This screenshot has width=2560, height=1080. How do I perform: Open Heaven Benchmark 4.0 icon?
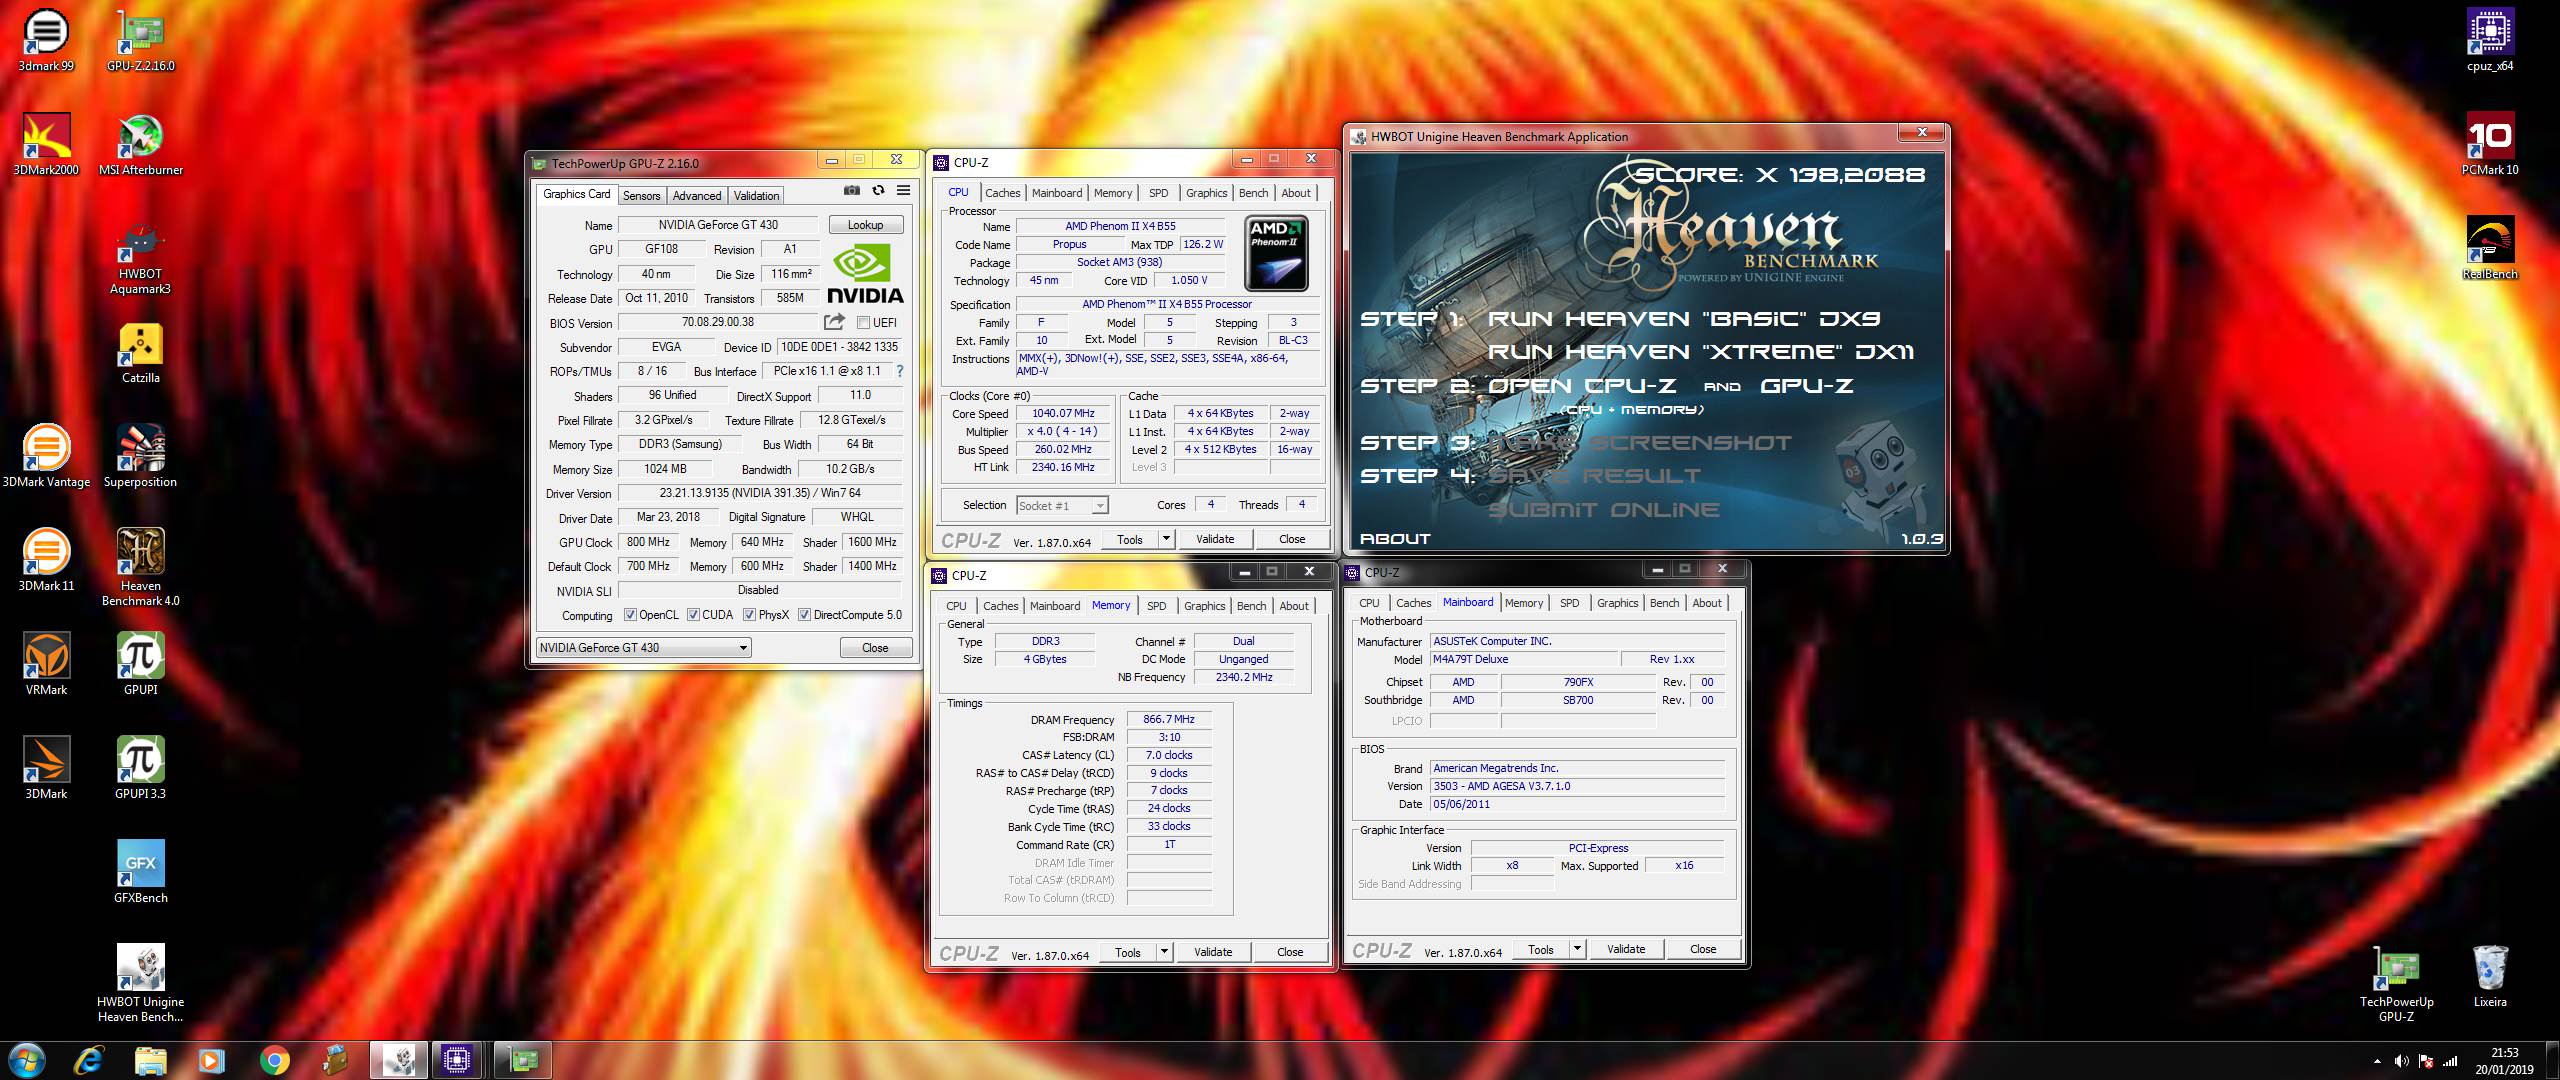(x=141, y=567)
